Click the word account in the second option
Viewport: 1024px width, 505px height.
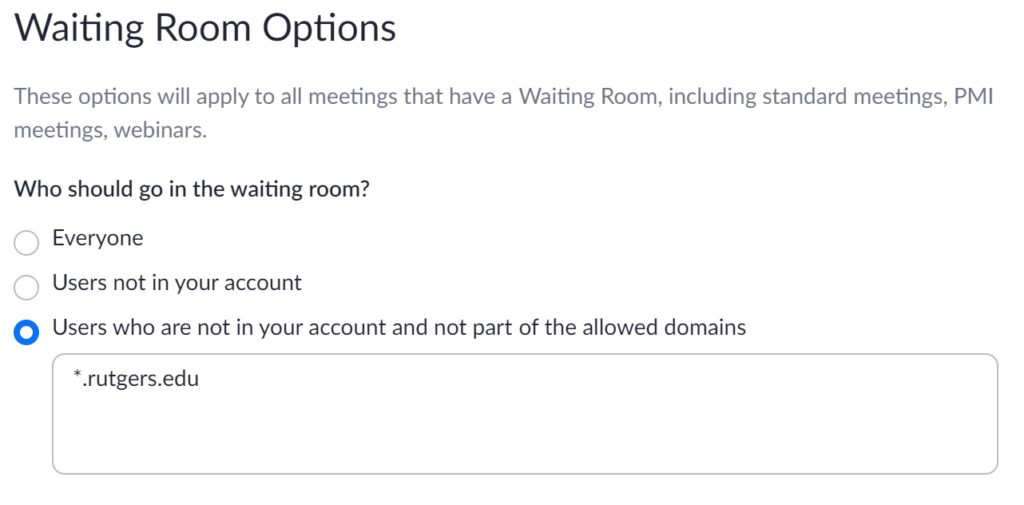click(262, 283)
